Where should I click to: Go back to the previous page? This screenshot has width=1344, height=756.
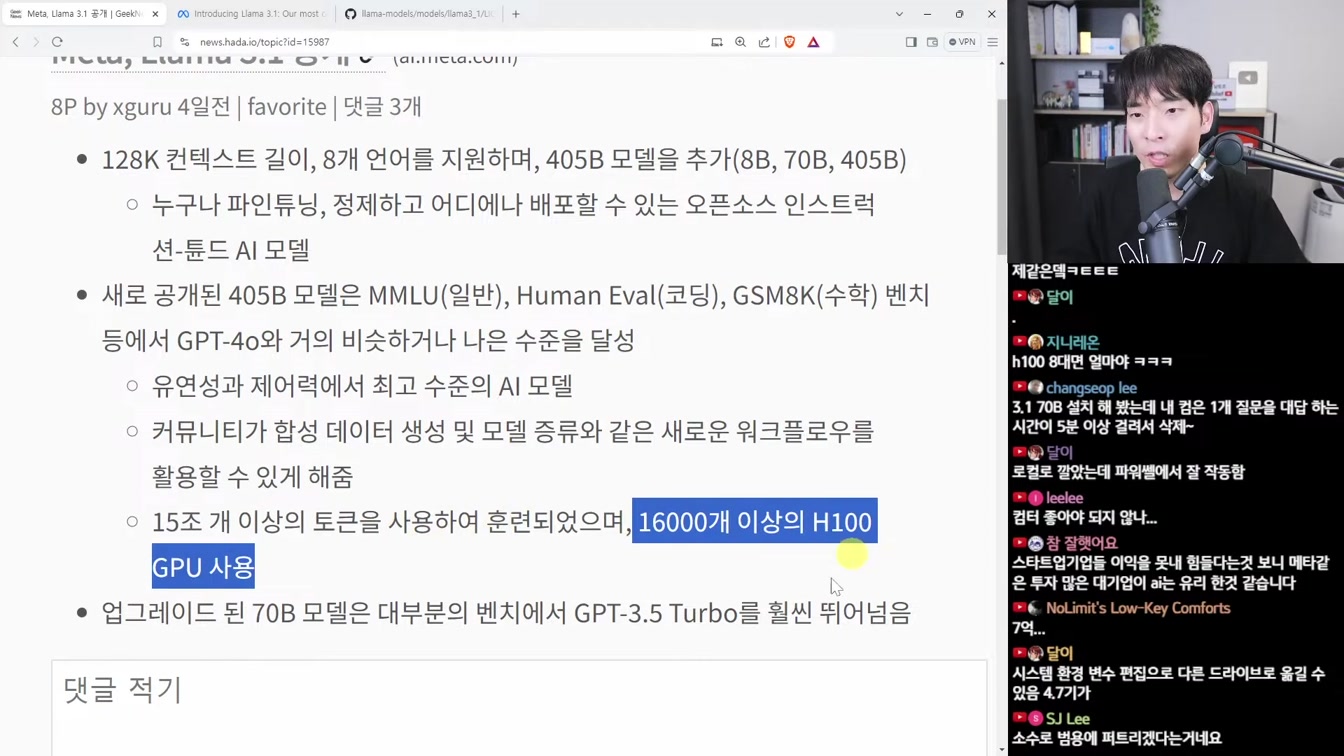15,42
